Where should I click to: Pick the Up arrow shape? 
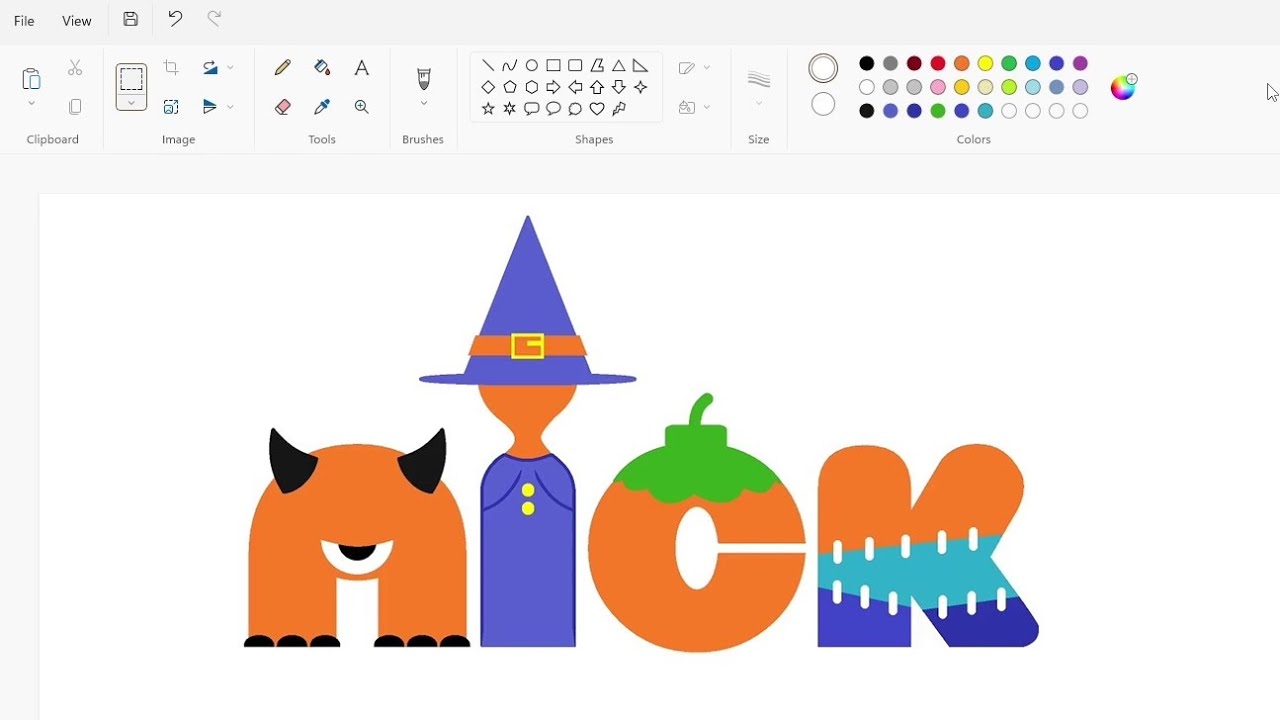[x=597, y=88]
